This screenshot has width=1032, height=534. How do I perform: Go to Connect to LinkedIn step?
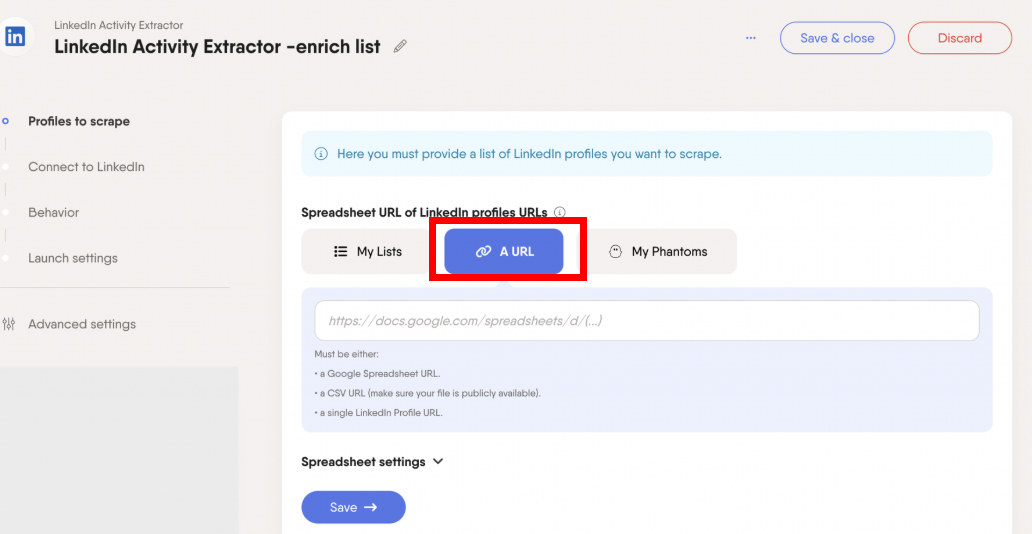pos(86,167)
